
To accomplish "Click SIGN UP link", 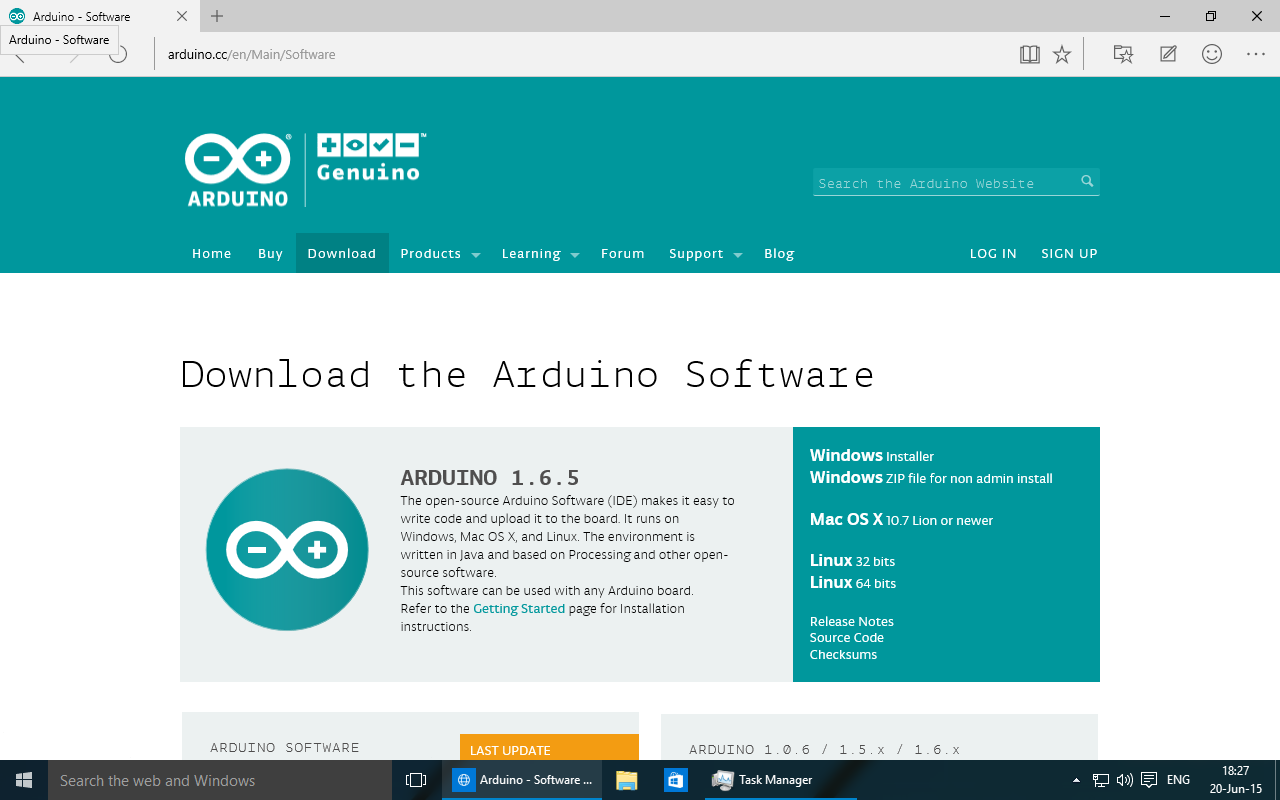I will click(x=1069, y=254).
